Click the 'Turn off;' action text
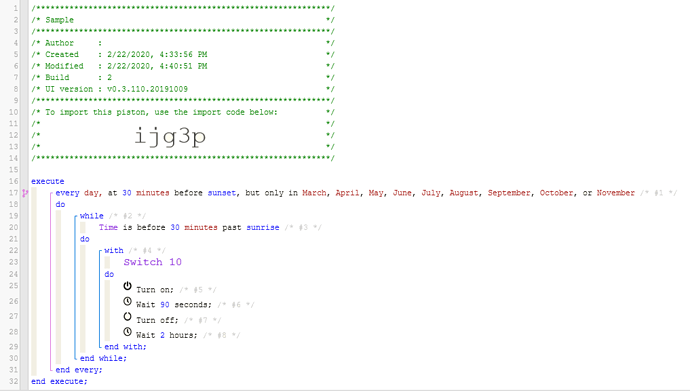The height and width of the screenshot is (392, 690). [x=157, y=320]
